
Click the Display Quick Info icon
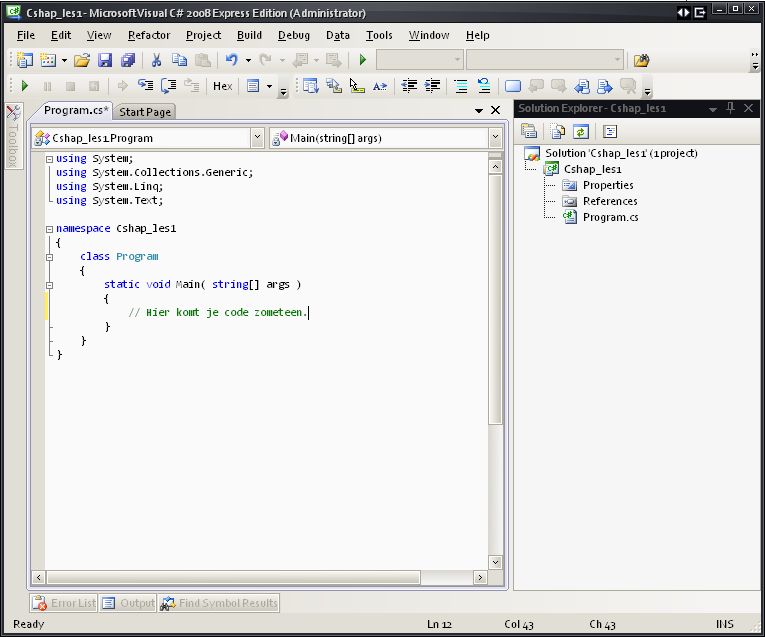pos(357,86)
